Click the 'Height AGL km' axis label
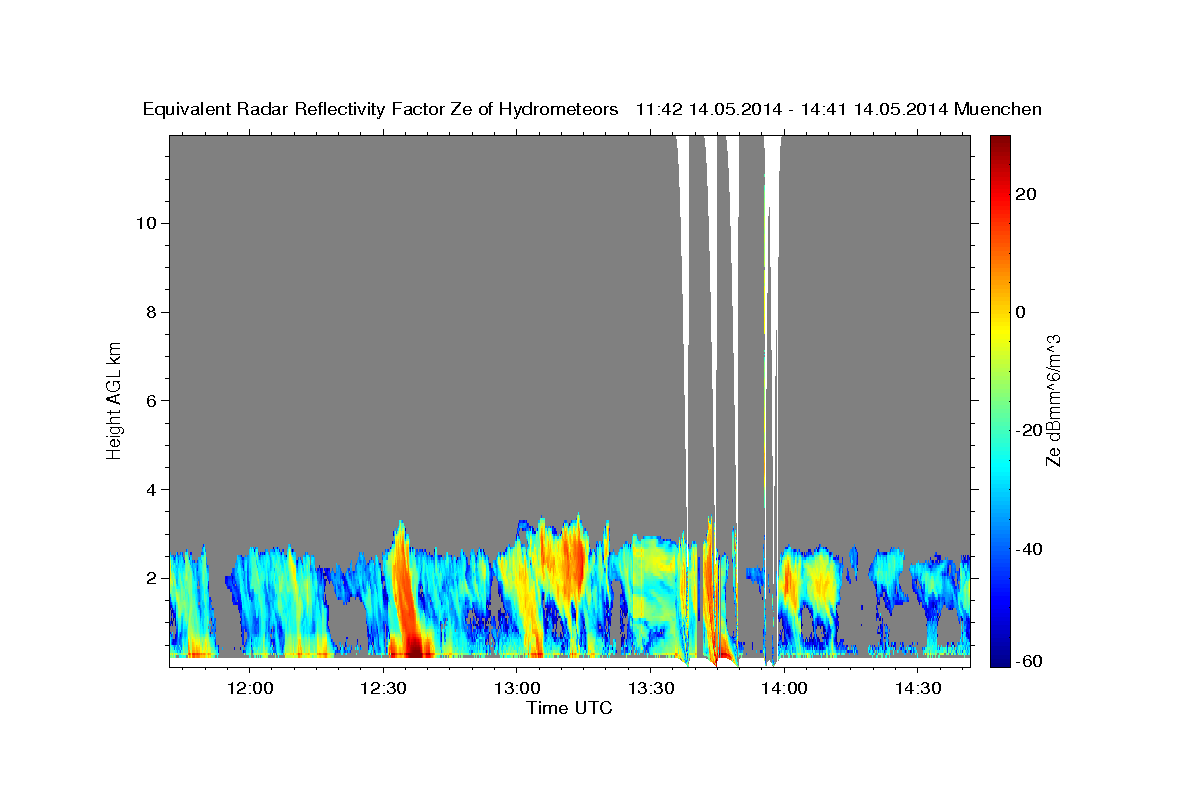 115,401
